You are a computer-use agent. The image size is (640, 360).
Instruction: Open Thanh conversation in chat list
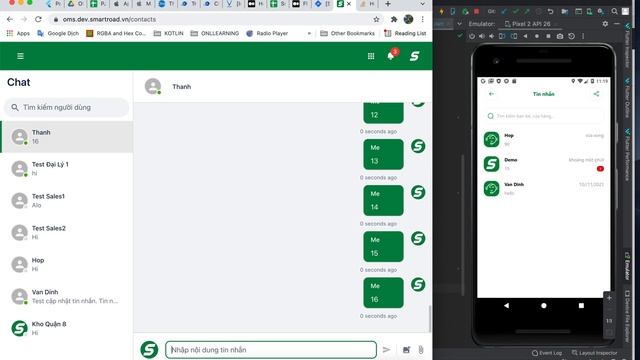point(67,137)
